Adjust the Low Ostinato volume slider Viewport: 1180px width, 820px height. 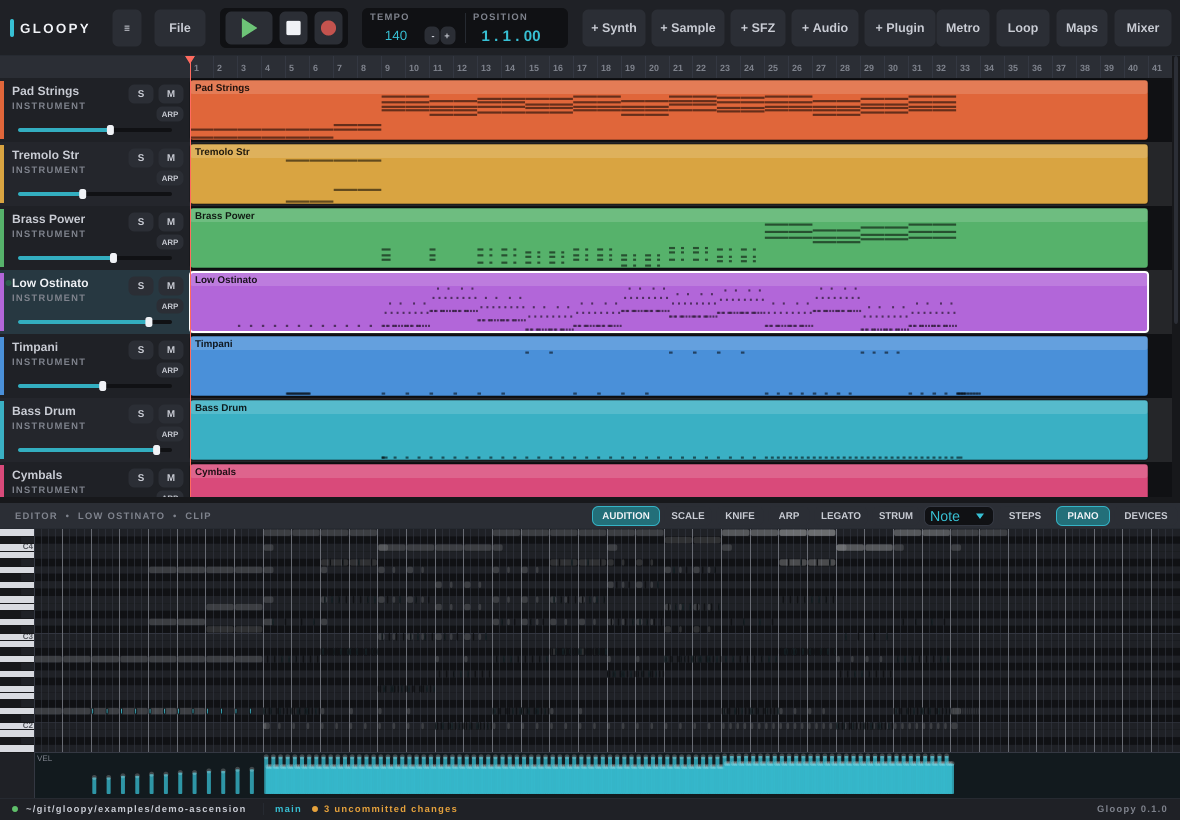tap(95, 322)
